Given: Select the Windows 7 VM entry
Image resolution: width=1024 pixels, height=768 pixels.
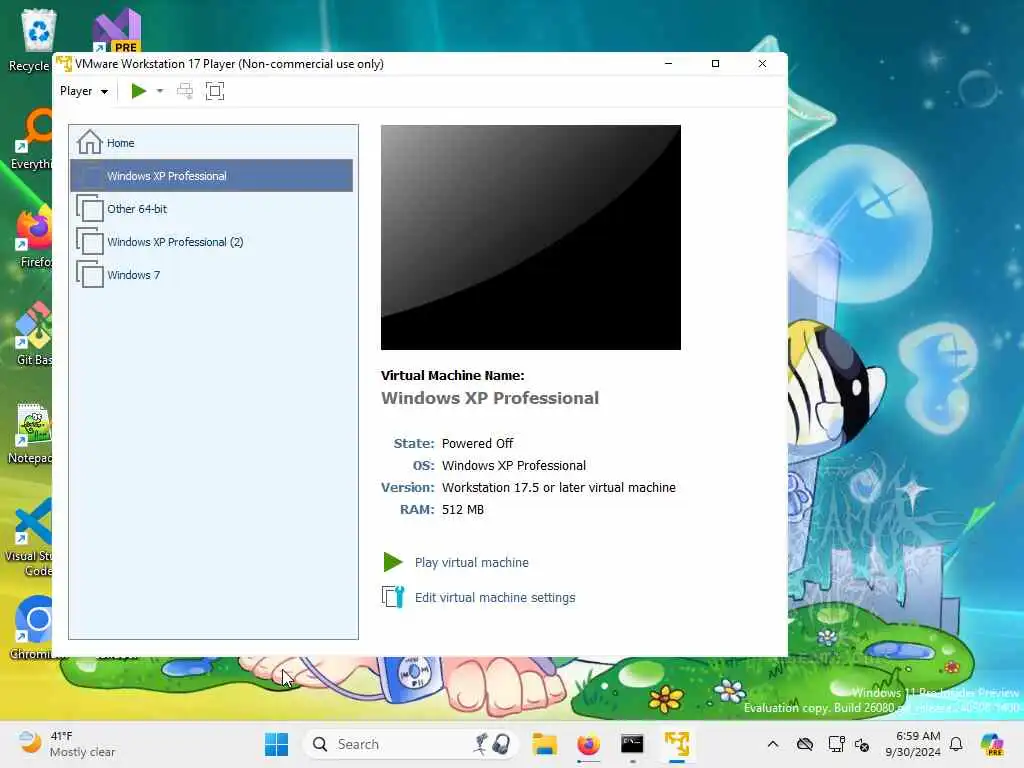Looking at the screenshot, I should pos(212,275).
